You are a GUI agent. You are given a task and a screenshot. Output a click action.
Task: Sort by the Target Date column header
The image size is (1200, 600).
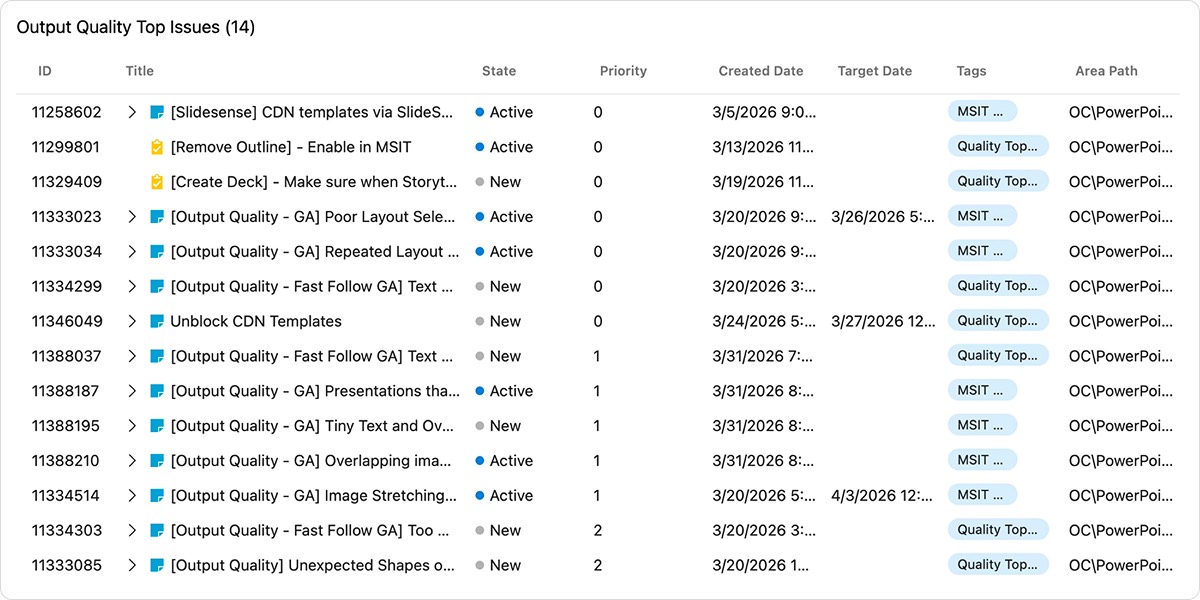point(875,71)
